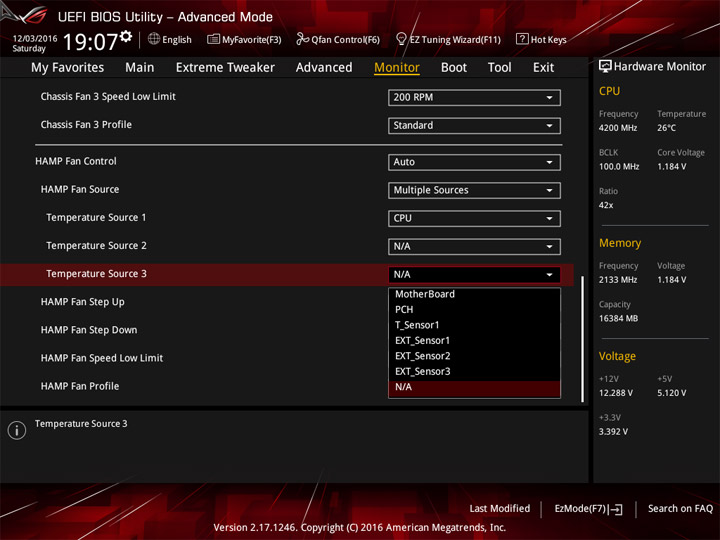Expand HAMP Fan Control Auto dropdown
Image resolution: width=720 pixels, height=540 pixels.
click(474, 162)
